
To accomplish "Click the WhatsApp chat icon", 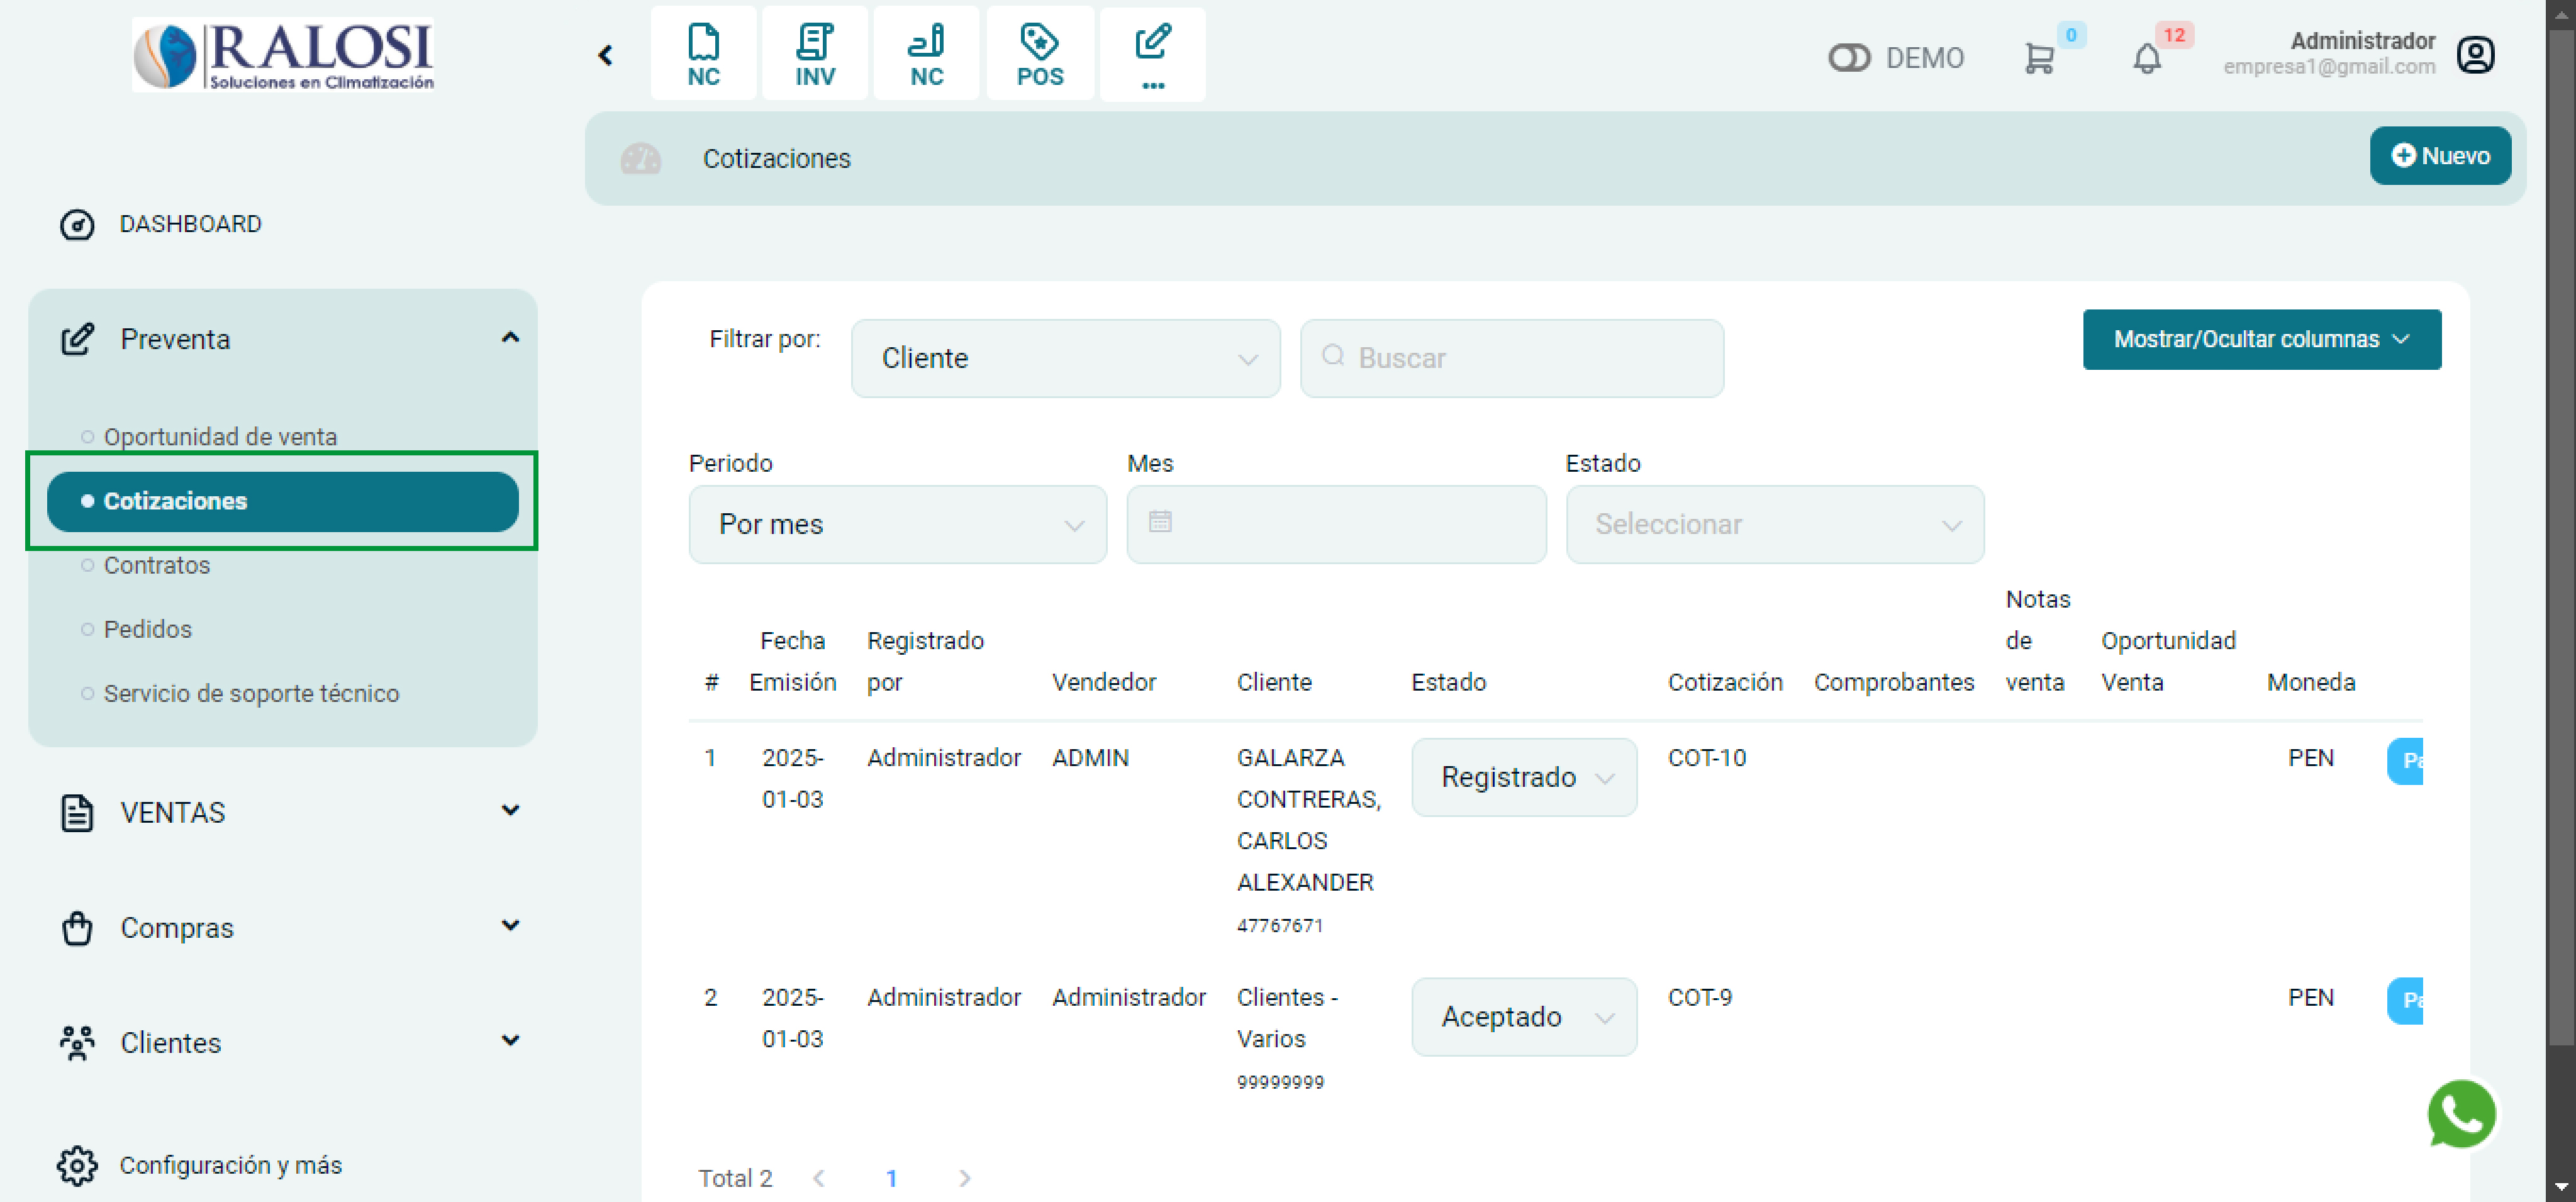I will 2460,1114.
